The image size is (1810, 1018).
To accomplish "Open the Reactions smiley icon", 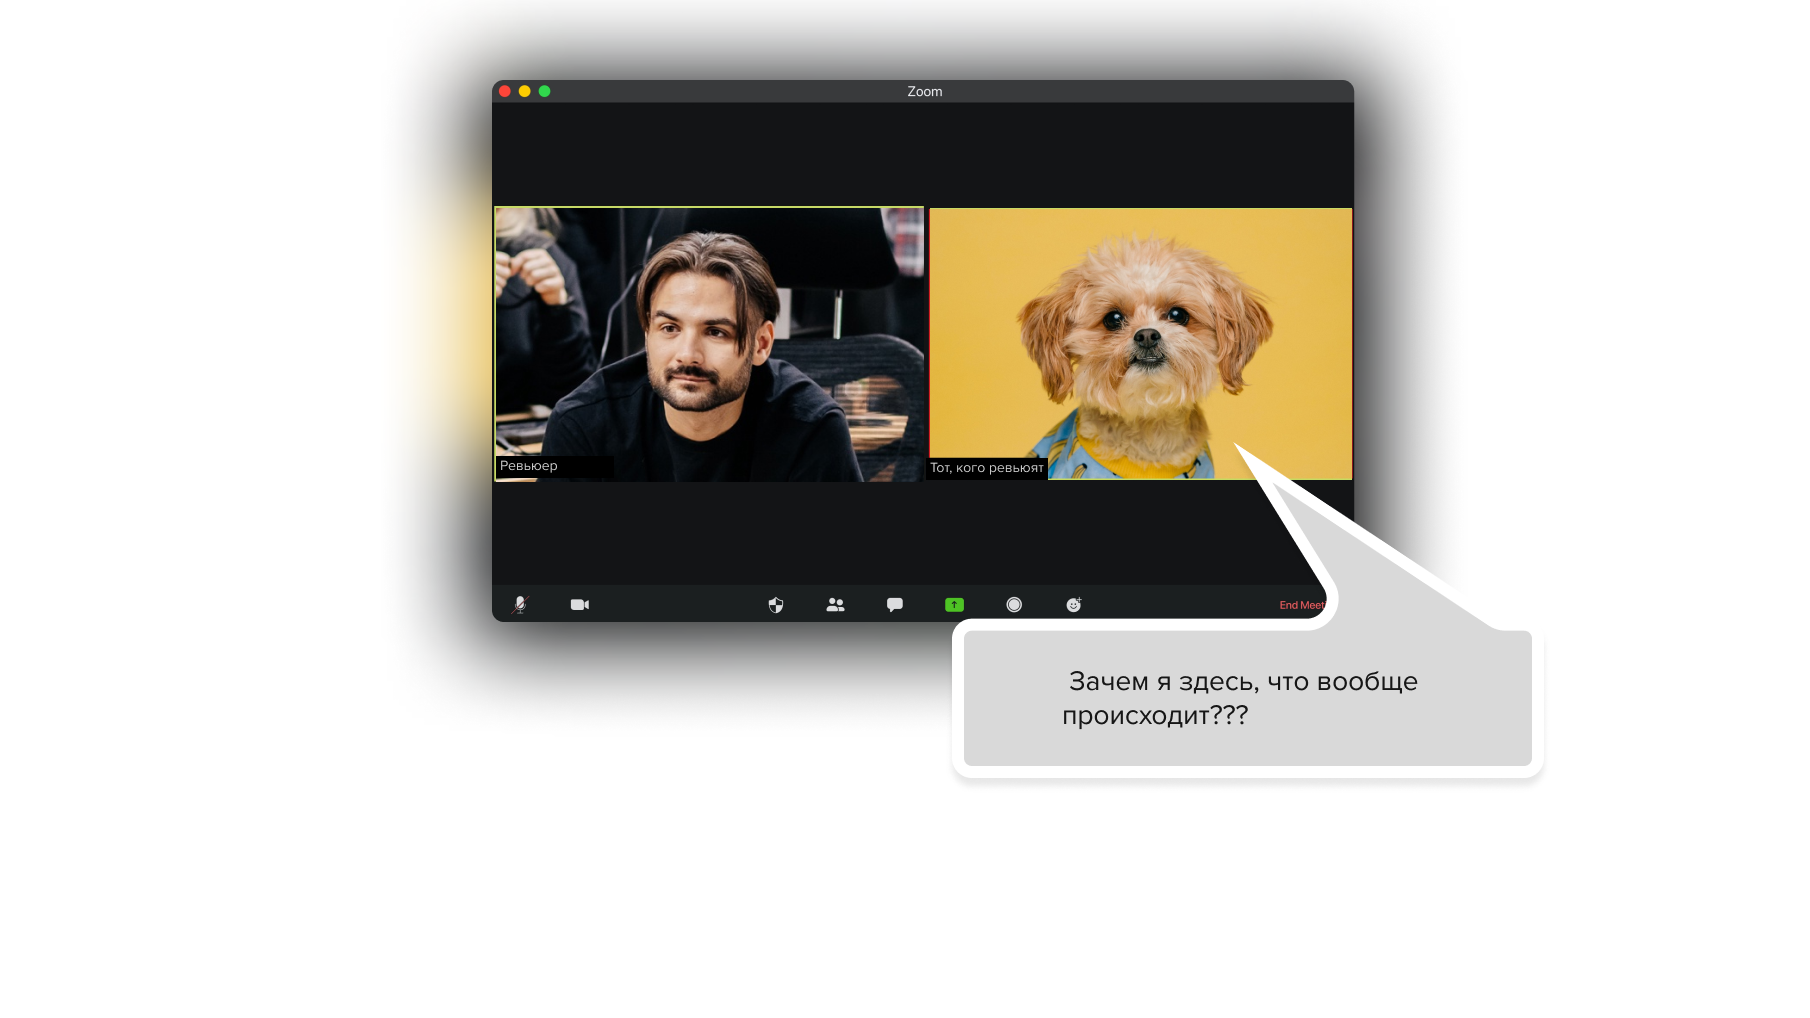I will click(x=1074, y=605).
